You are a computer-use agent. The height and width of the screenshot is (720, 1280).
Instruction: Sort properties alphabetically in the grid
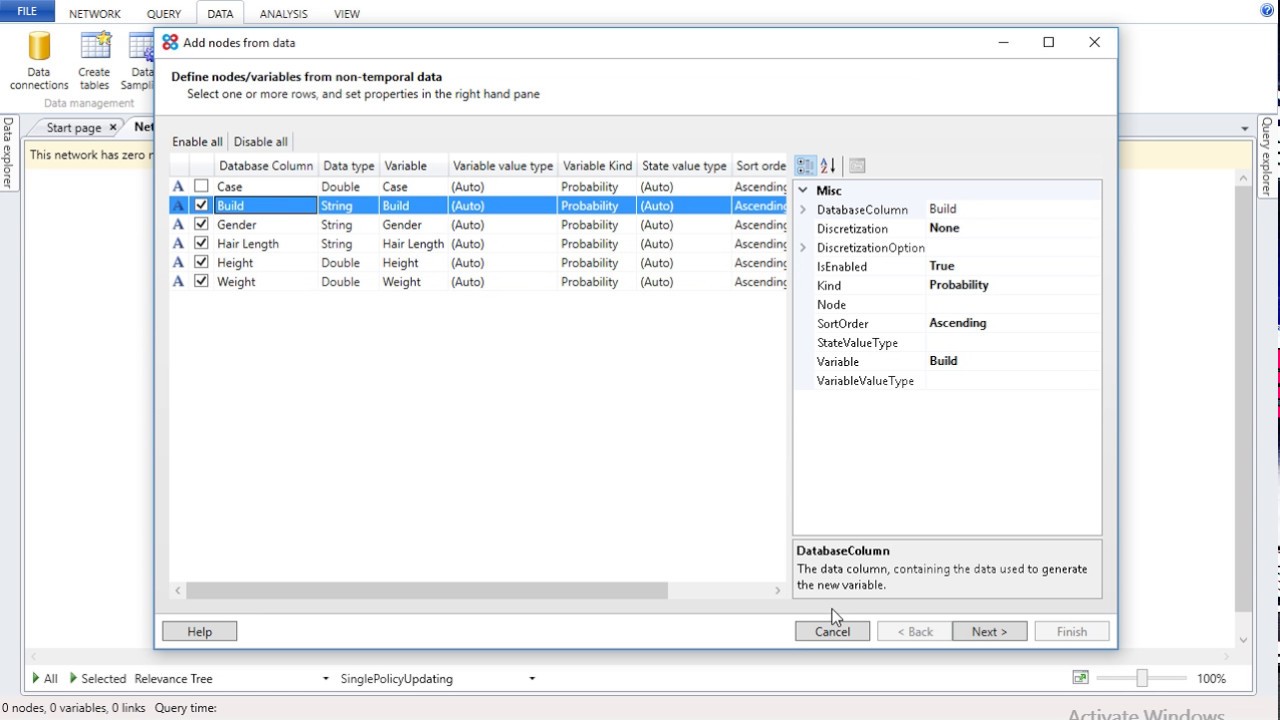828,166
